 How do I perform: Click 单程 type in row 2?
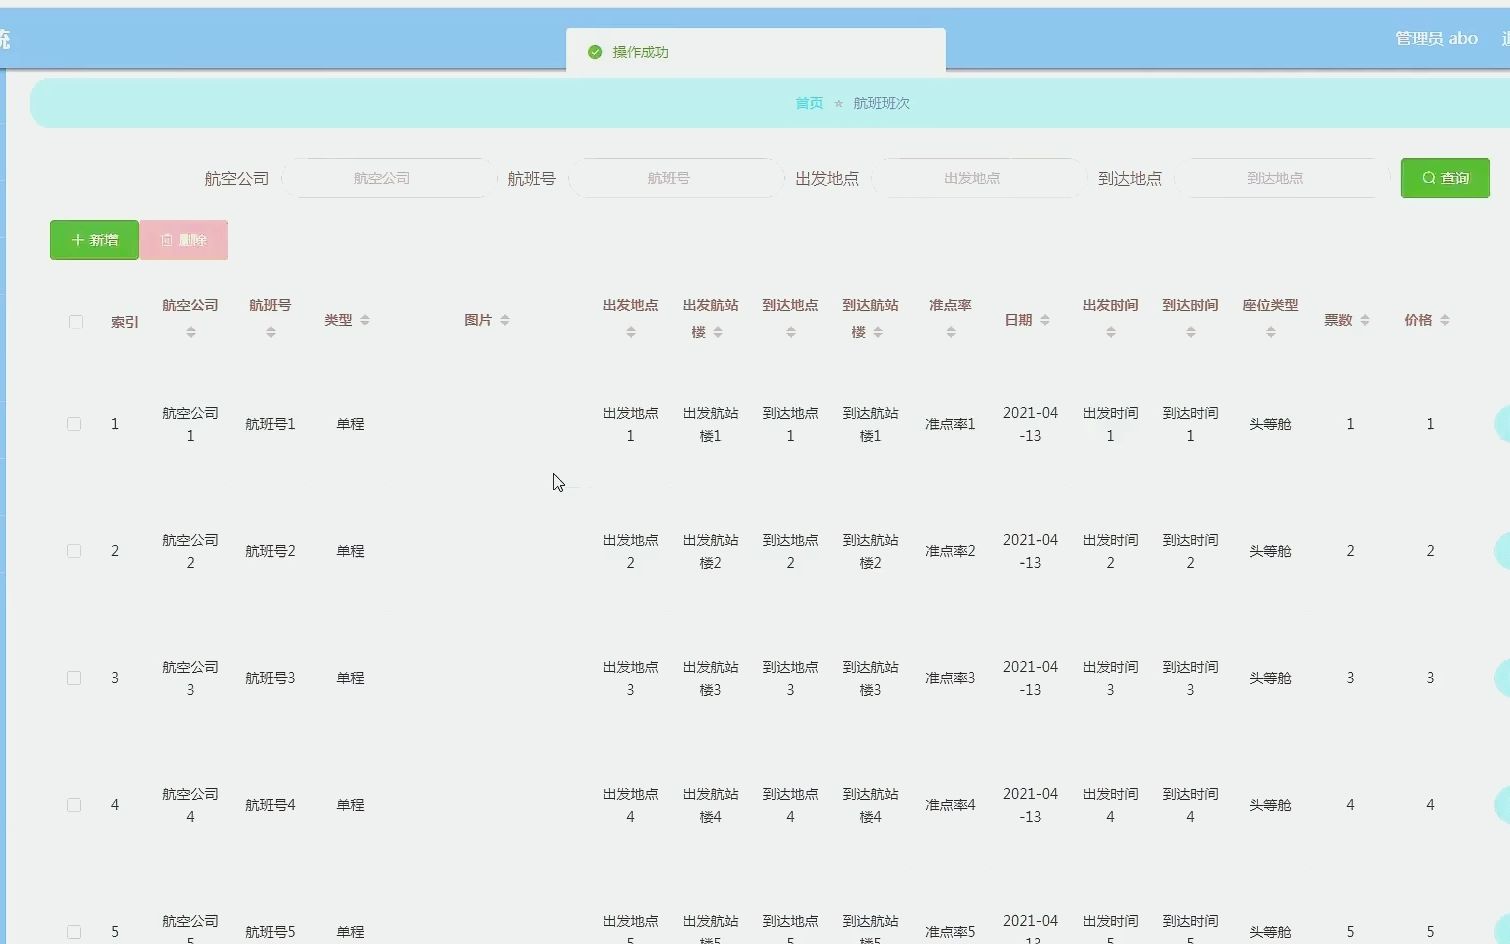pyautogui.click(x=350, y=551)
